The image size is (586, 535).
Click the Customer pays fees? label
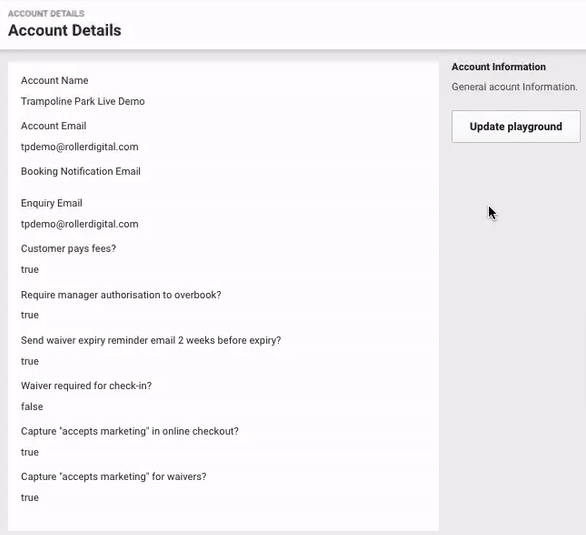(x=68, y=248)
